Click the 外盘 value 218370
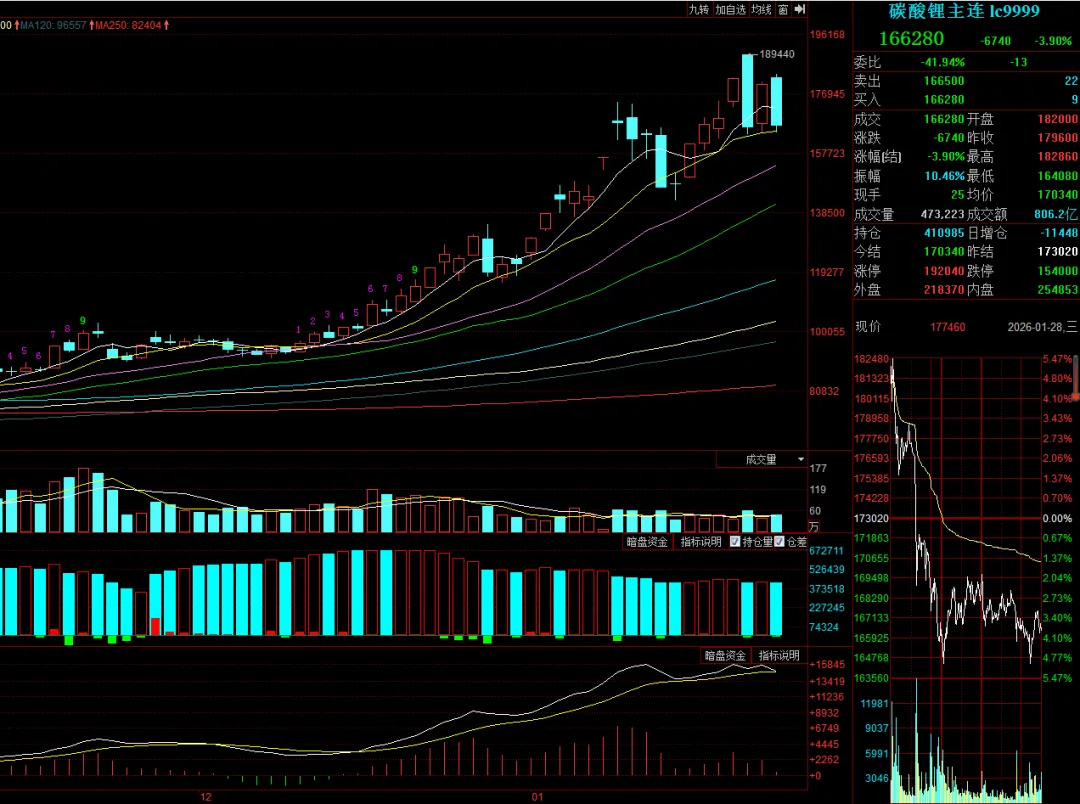Screen dimensions: 1080x804 click(x=944, y=290)
